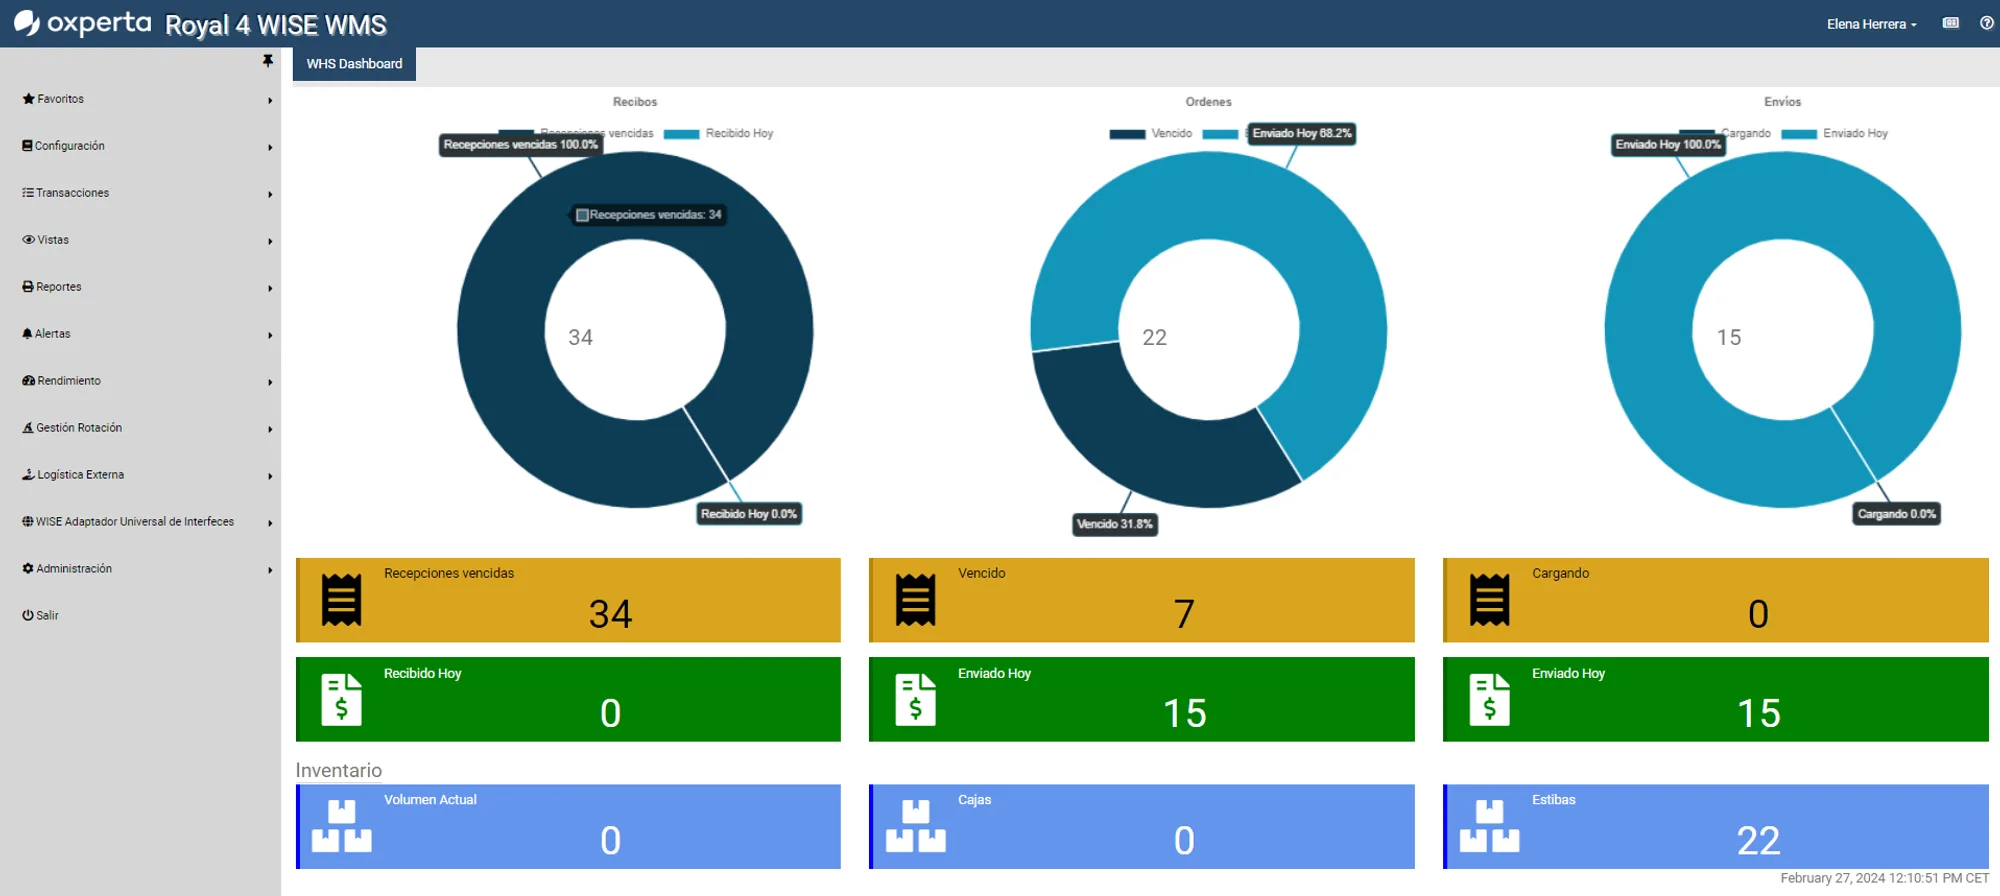Click the receipt icon on Vencido card
Image resolution: width=2000 pixels, height=896 pixels.
tap(915, 600)
